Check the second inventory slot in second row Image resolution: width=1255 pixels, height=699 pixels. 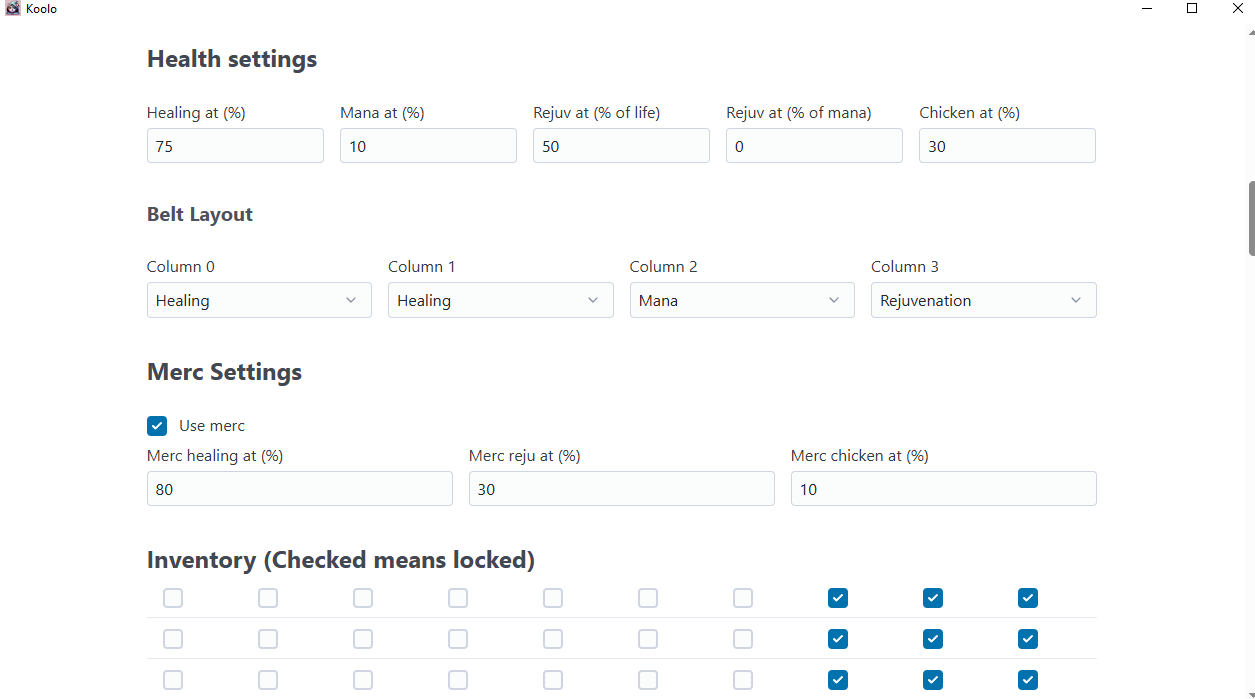click(x=268, y=639)
